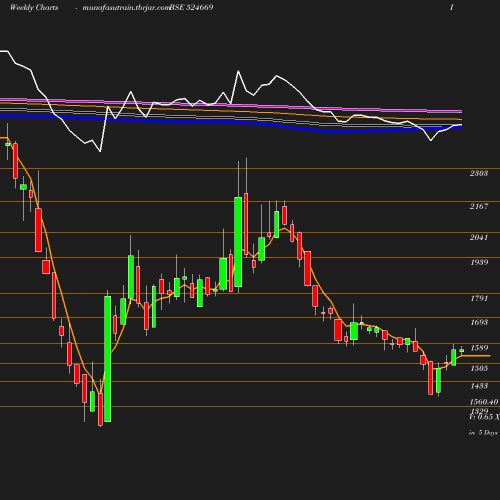The image size is (500, 500).
Task: Click the 'Weekly Charts' title text
Action: 34,7
